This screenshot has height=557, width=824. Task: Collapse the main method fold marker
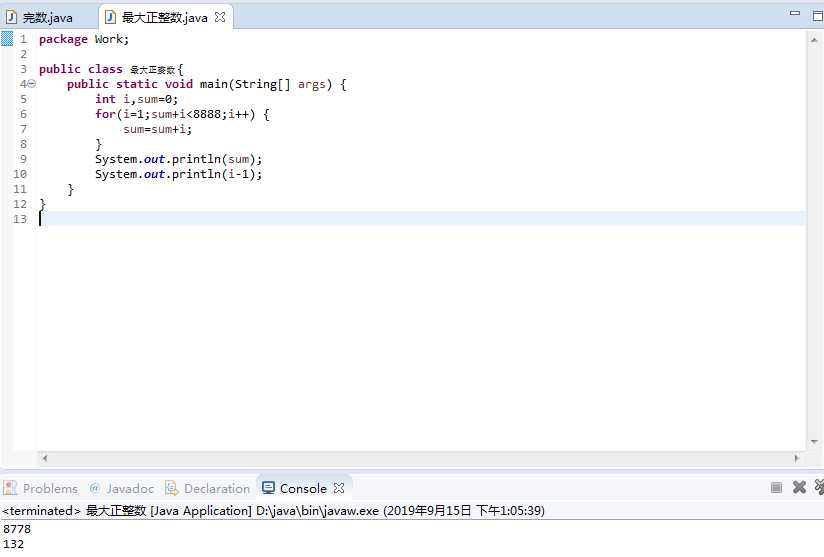32,84
